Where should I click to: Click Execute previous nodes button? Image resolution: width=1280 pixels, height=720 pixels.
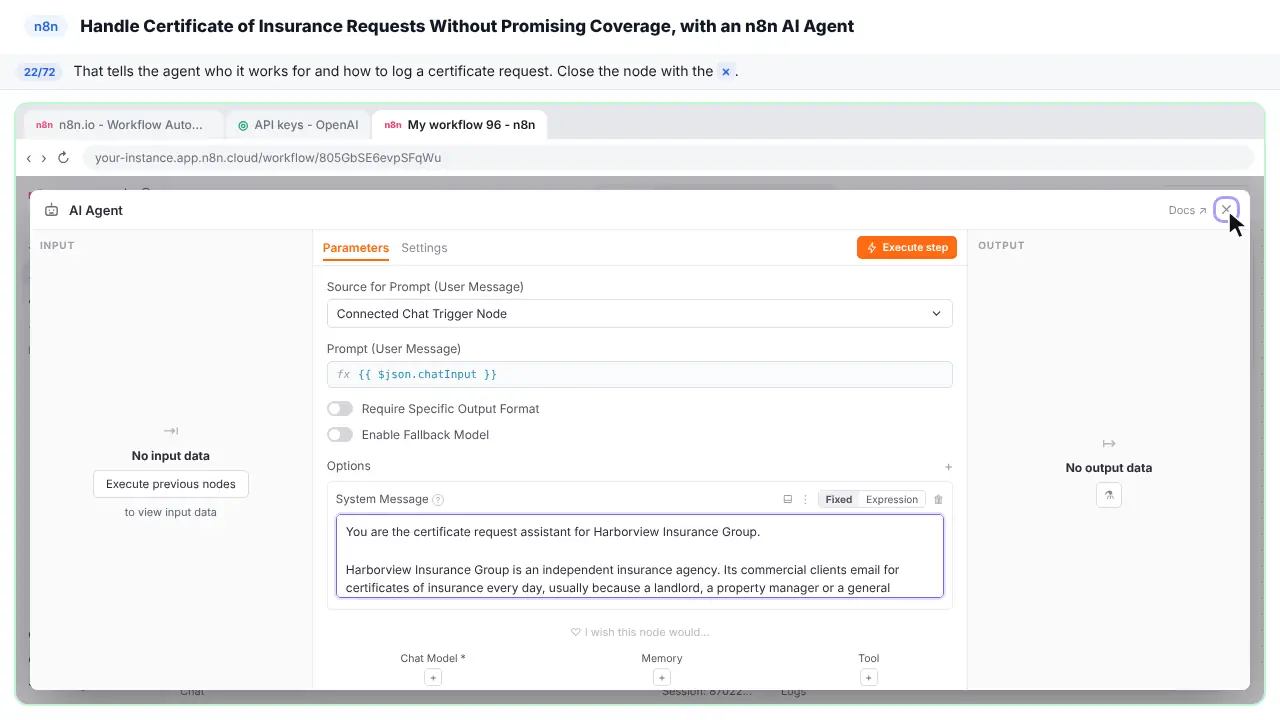[171, 484]
